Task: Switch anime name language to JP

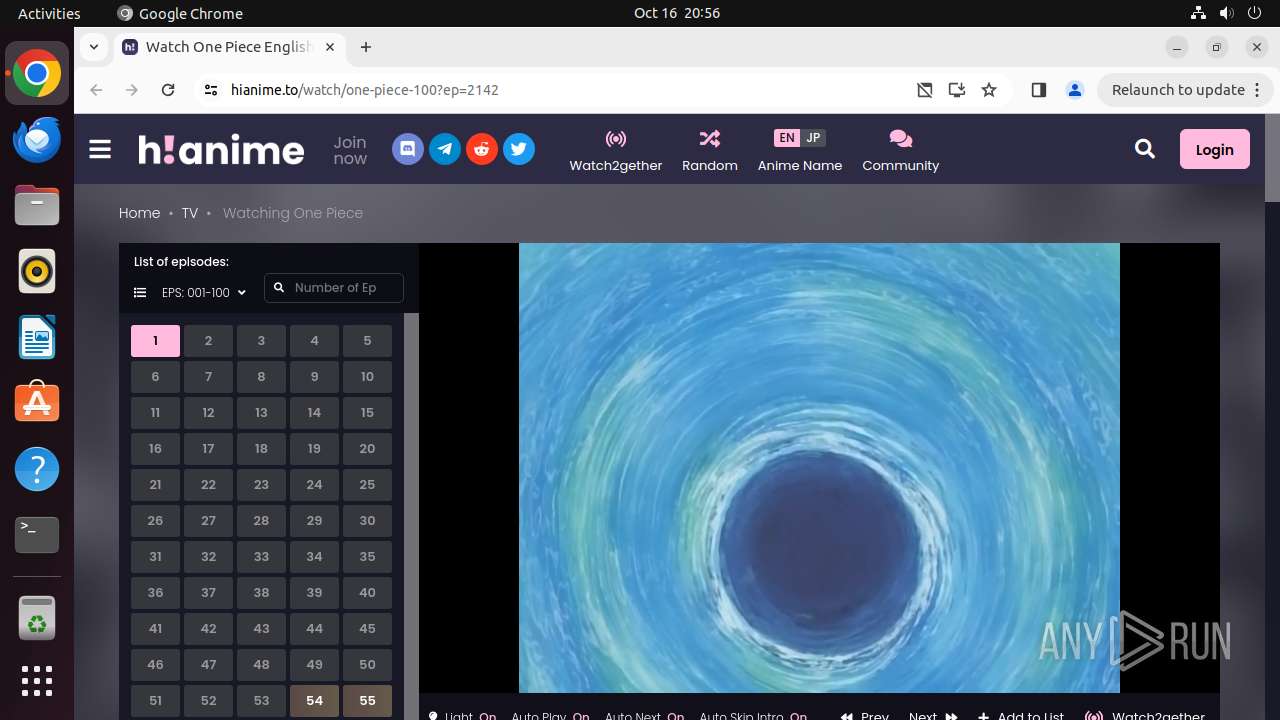Action: (813, 138)
